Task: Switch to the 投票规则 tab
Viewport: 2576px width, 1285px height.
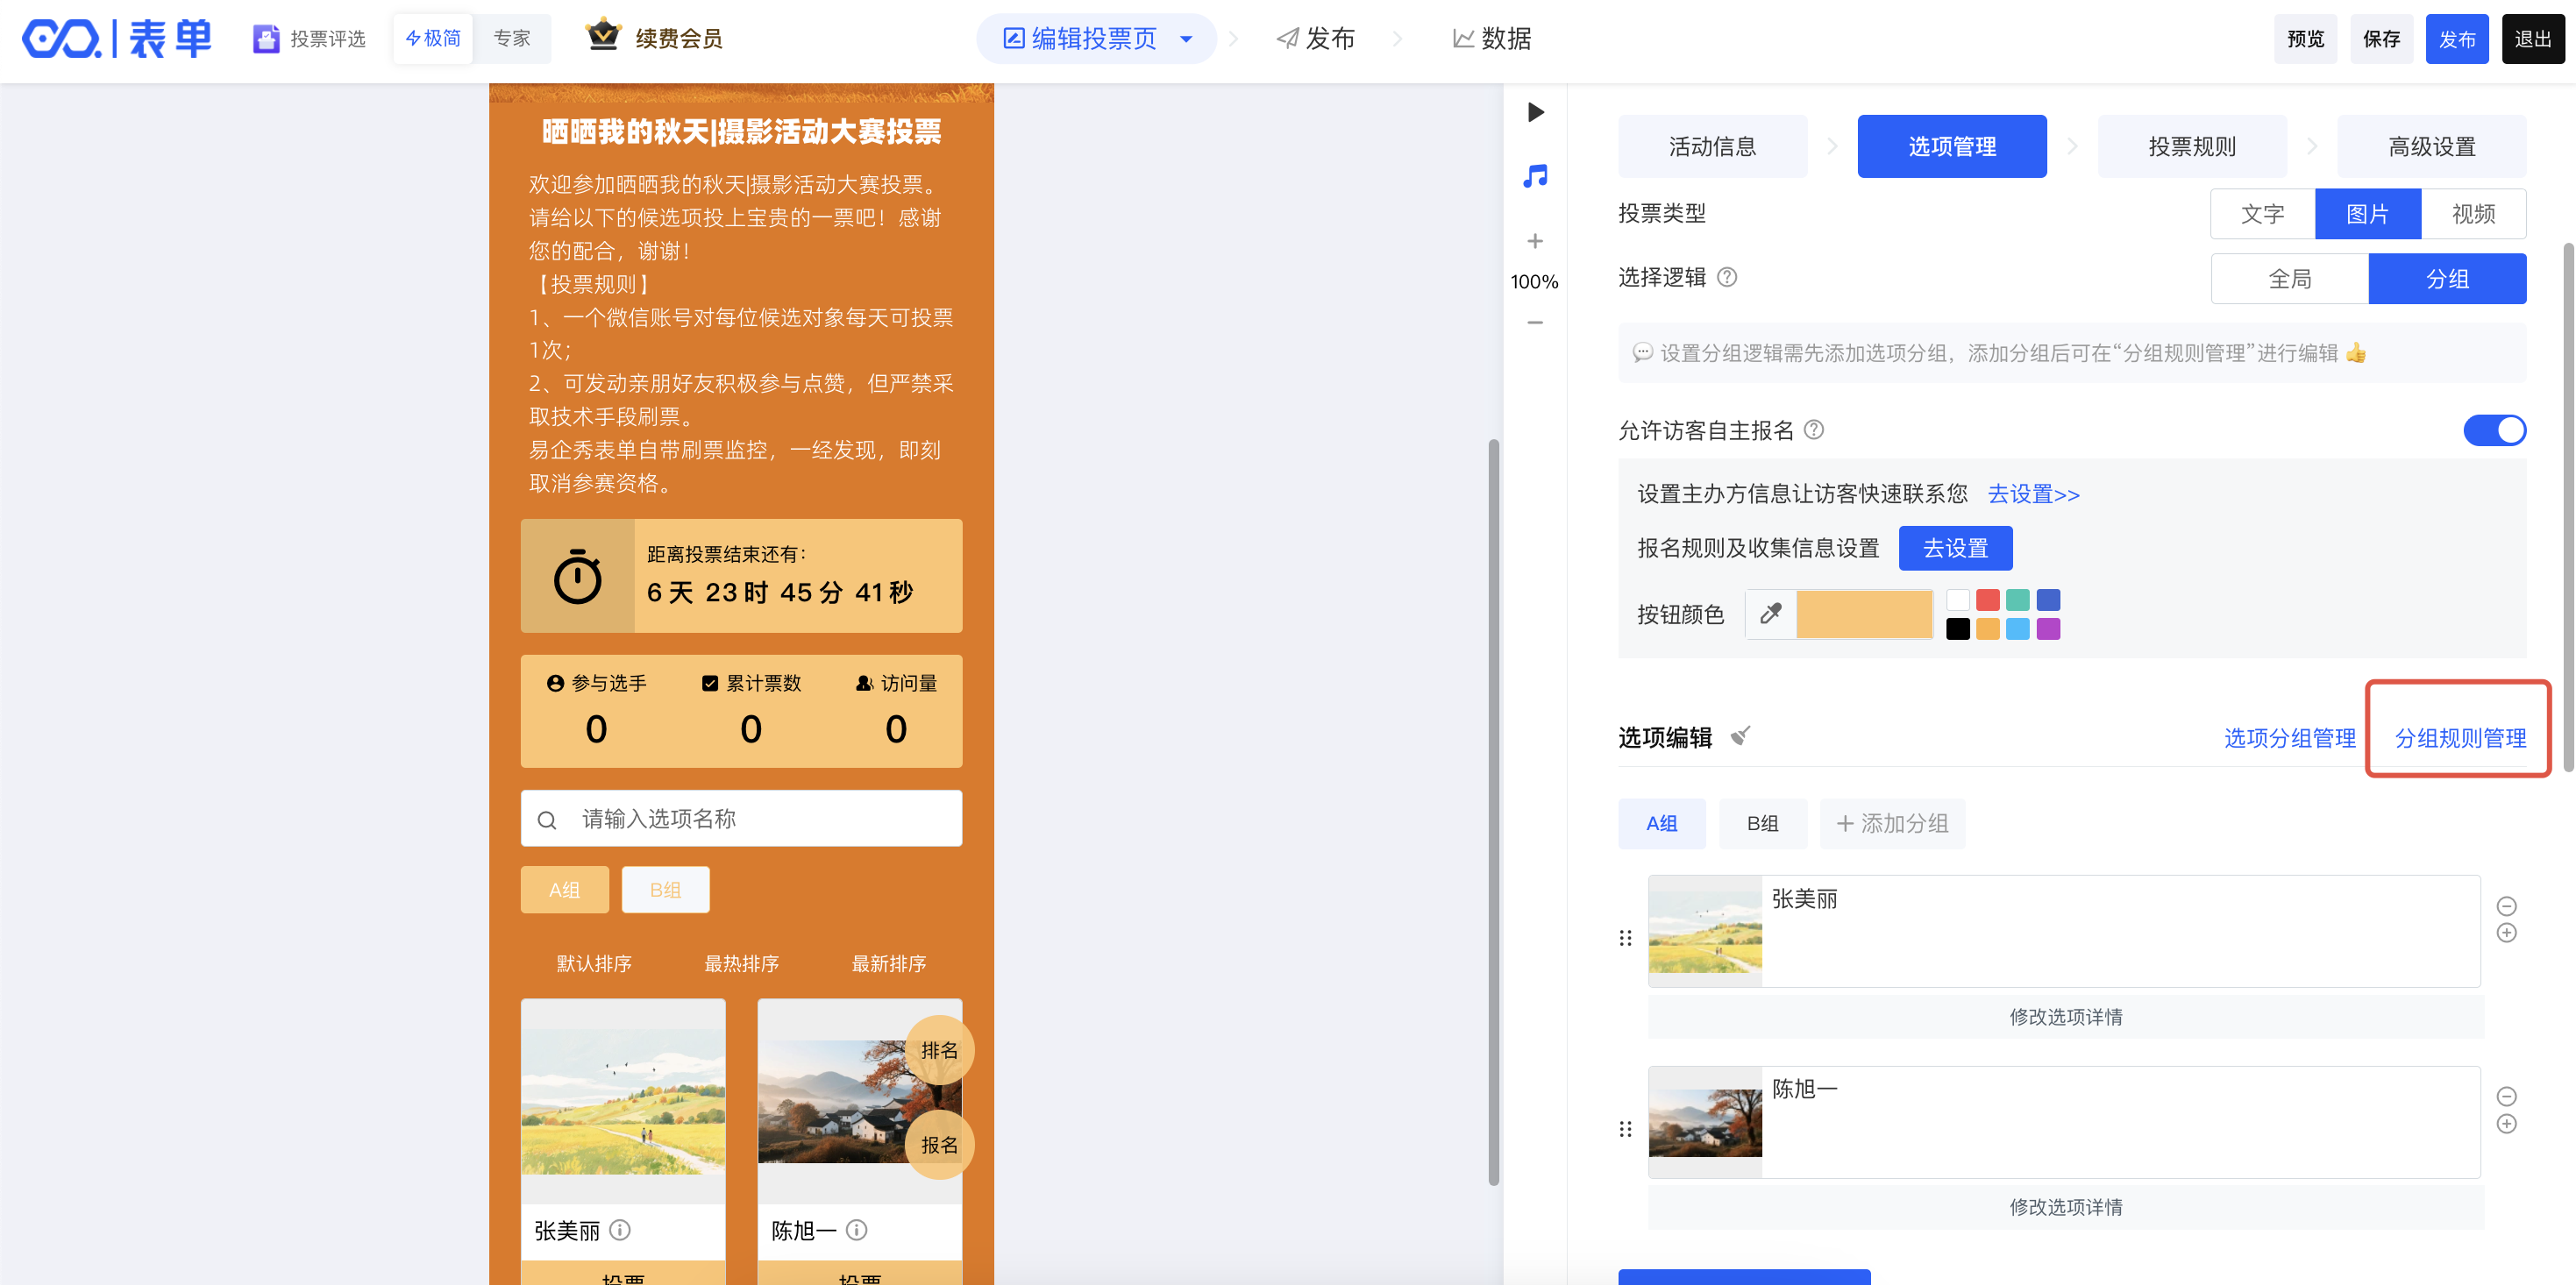Action: [2191, 147]
